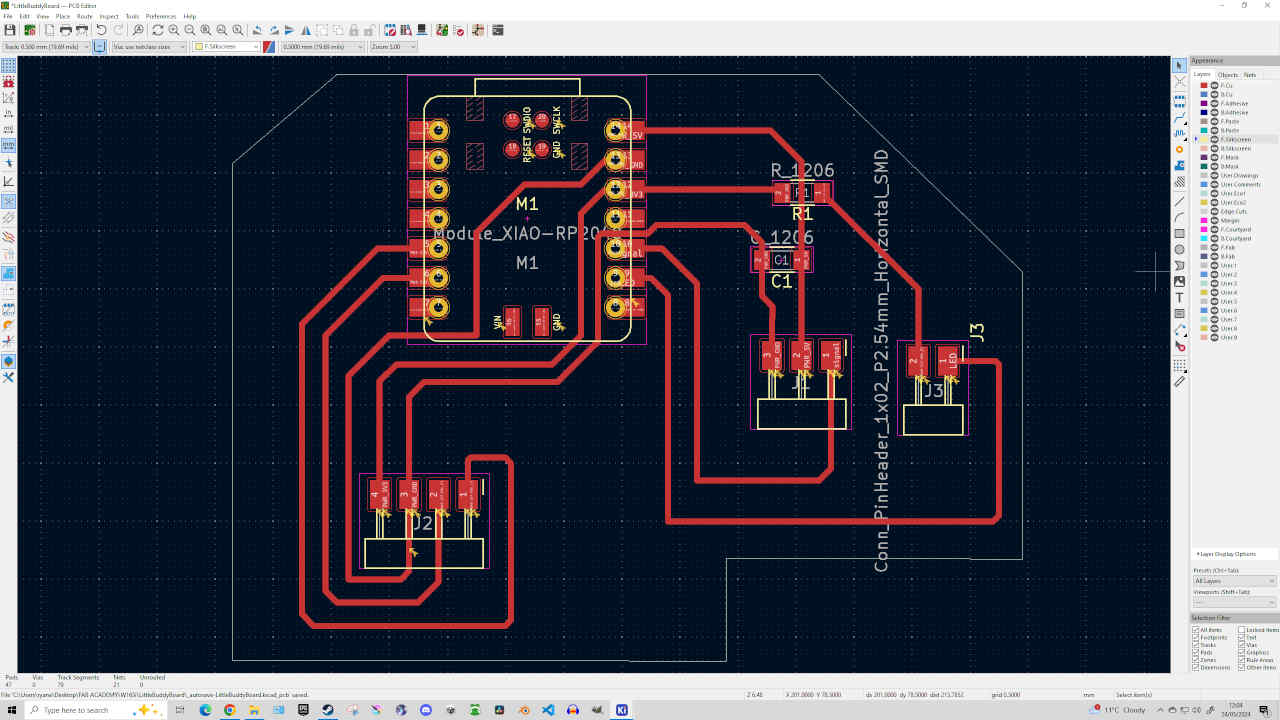Switch to the Objects tab
Viewport: 1280px width, 720px height.
(x=1227, y=75)
